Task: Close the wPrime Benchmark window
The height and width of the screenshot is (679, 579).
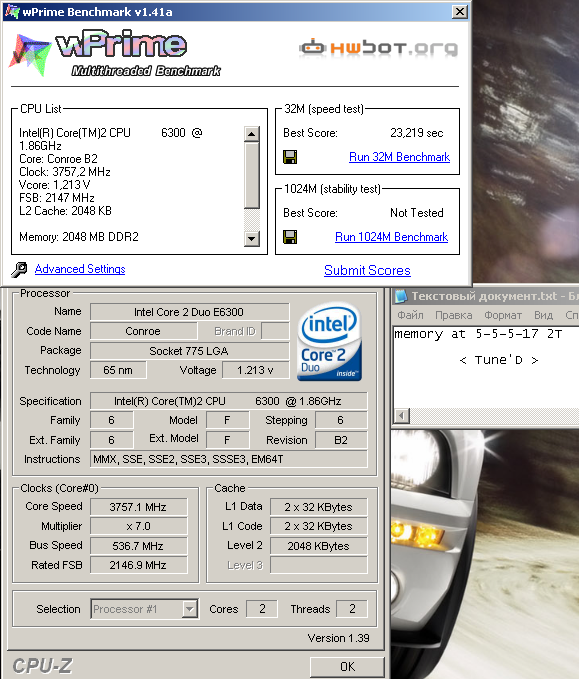Action: coord(459,12)
